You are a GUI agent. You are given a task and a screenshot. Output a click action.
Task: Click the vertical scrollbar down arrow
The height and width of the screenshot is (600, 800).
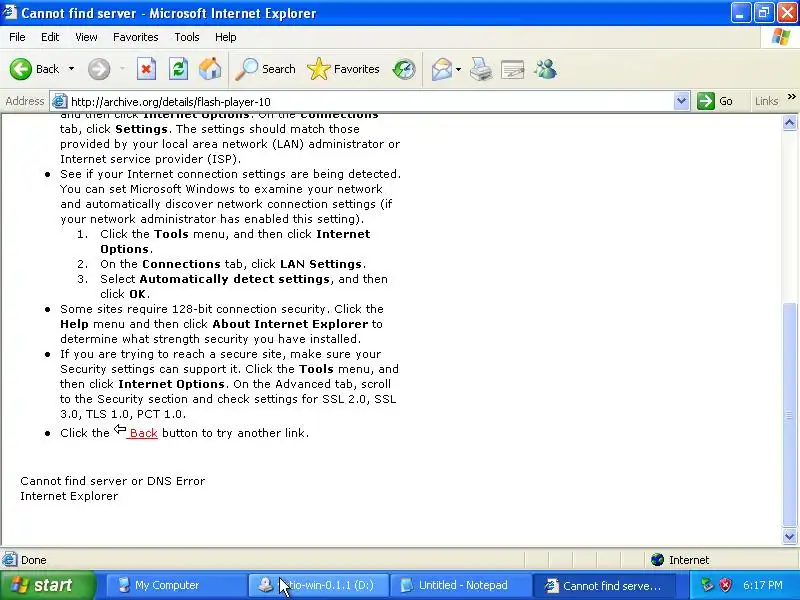click(790, 536)
